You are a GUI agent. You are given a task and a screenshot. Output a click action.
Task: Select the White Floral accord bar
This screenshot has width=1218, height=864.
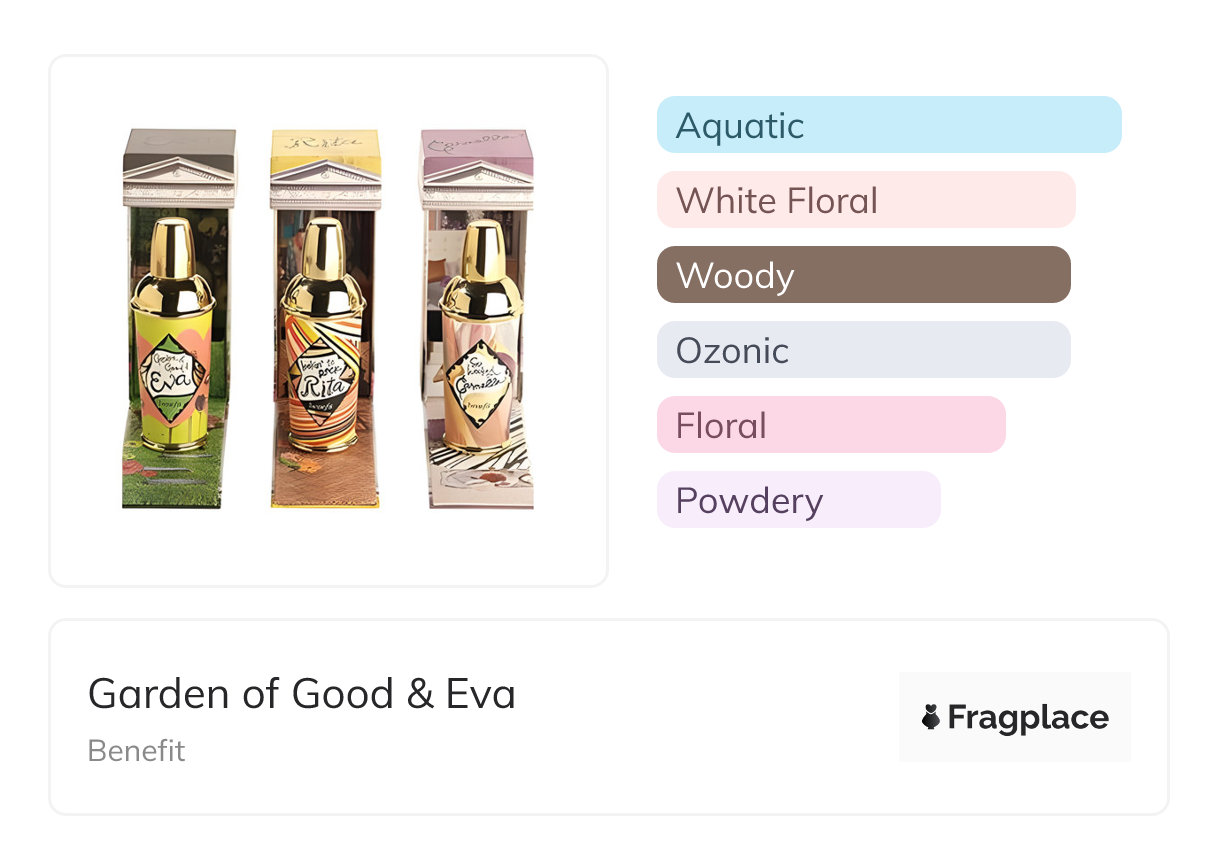[865, 200]
